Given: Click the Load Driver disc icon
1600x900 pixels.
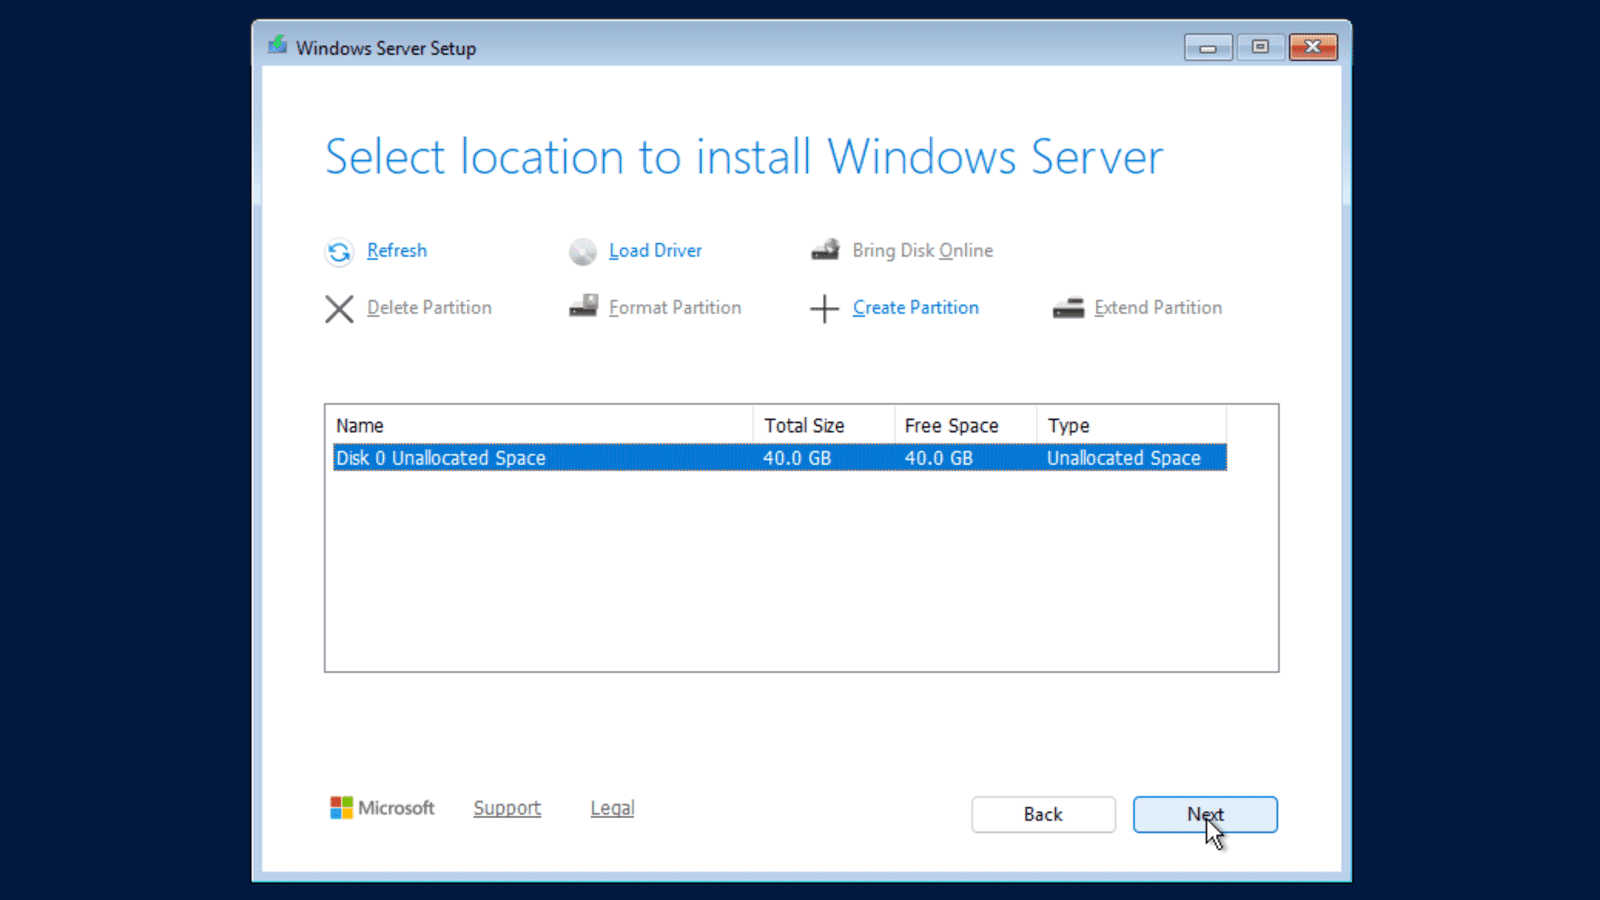Looking at the screenshot, I should tap(583, 252).
